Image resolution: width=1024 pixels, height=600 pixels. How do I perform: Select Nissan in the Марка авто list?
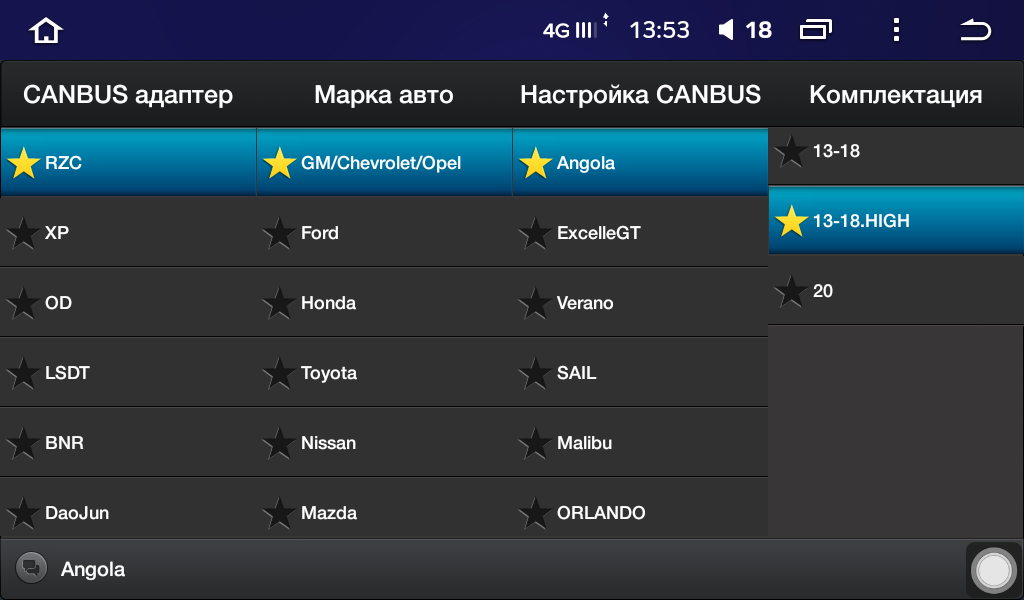point(384,443)
